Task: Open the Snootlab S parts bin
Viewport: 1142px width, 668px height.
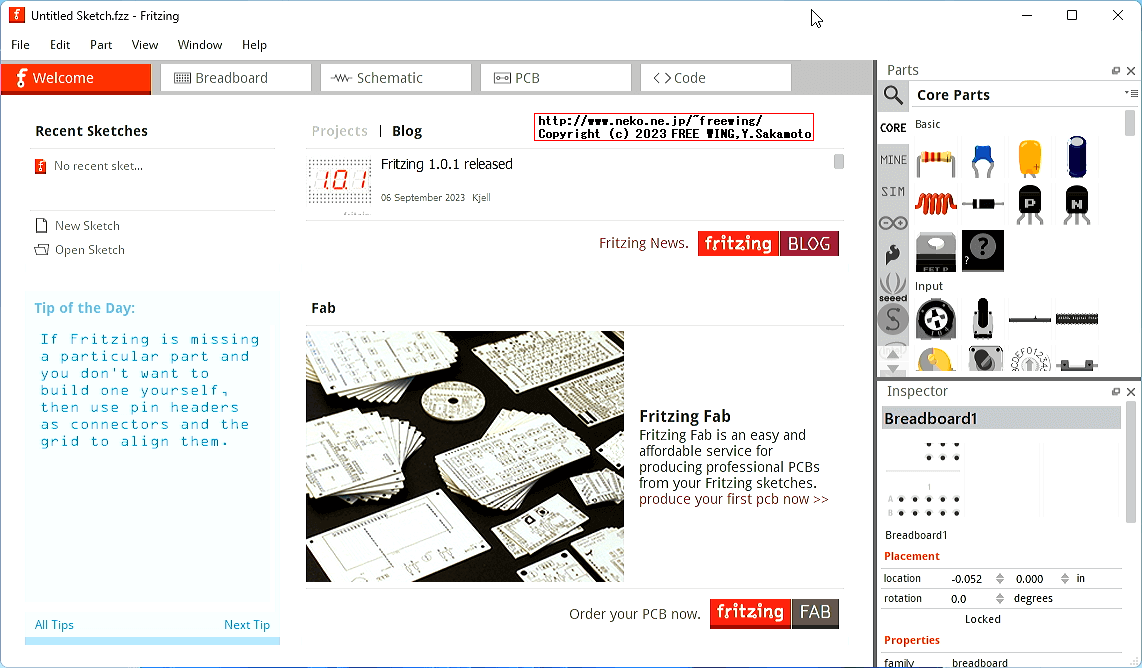Action: click(x=893, y=319)
